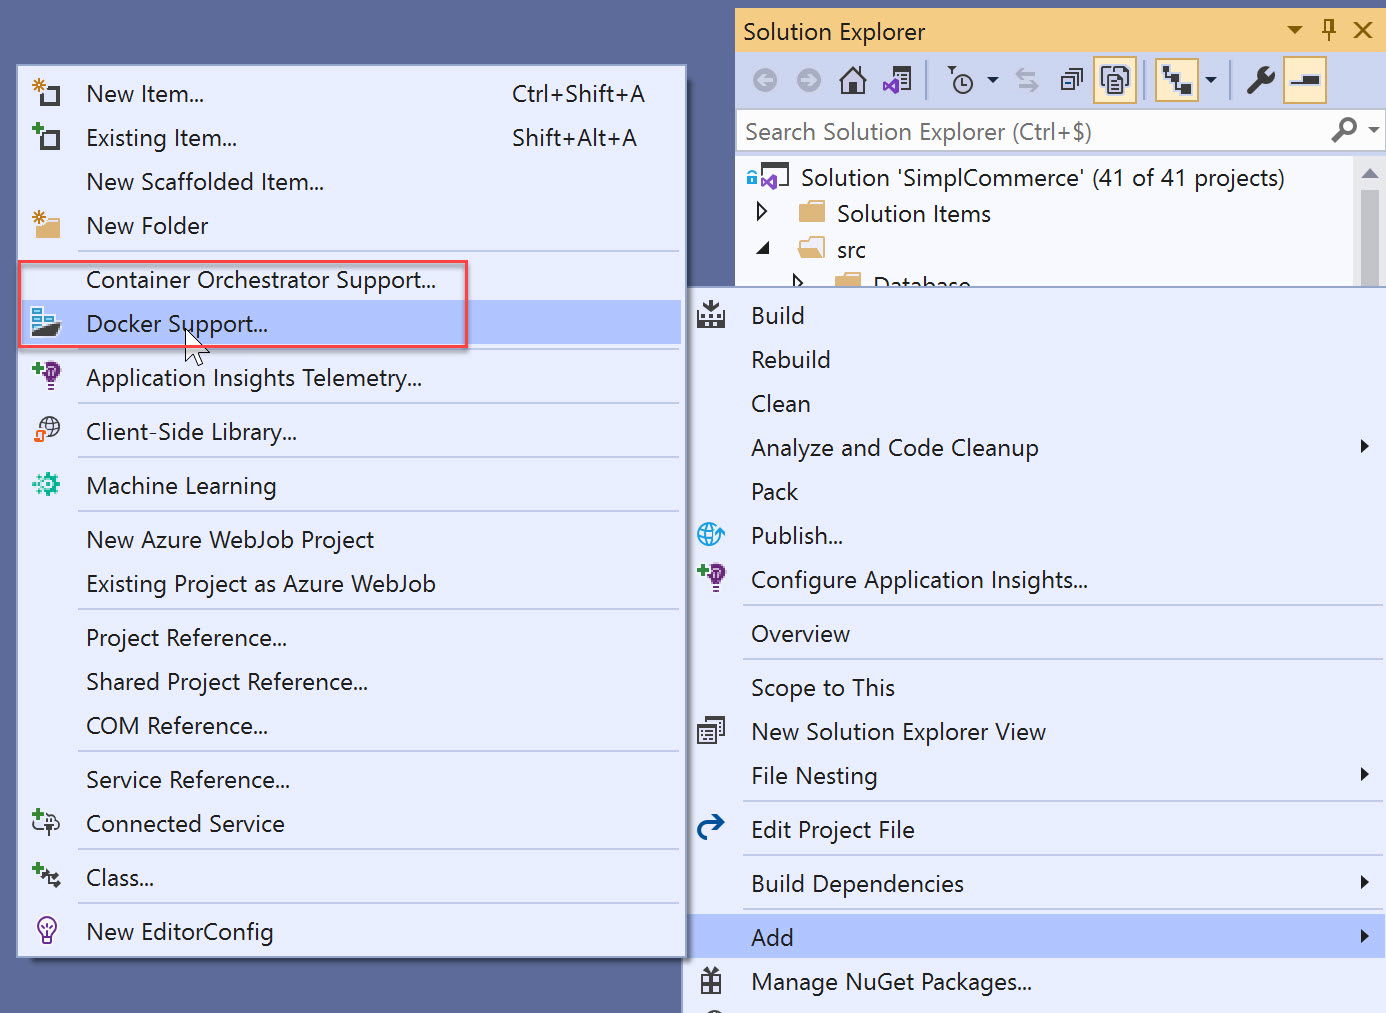The height and width of the screenshot is (1013, 1386).
Task: Toggle Show All Files button
Action: tap(1114, 80)
